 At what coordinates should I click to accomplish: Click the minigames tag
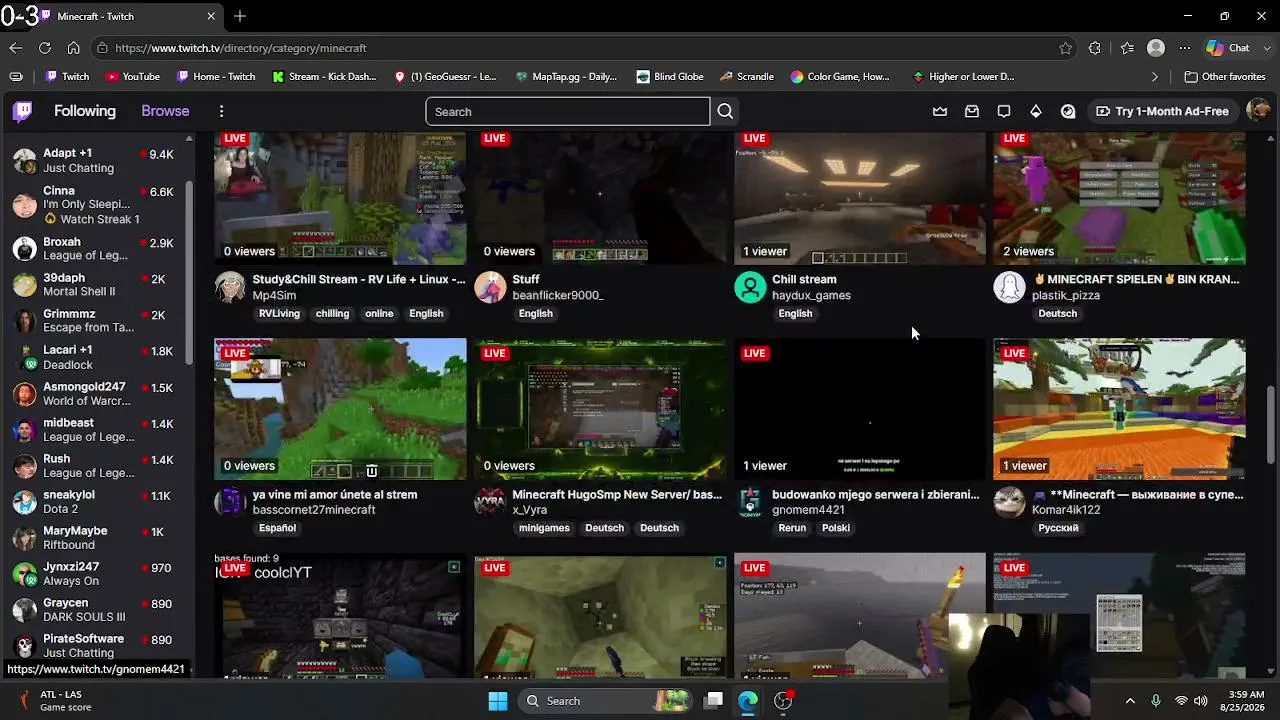click(x=544, y=528)
